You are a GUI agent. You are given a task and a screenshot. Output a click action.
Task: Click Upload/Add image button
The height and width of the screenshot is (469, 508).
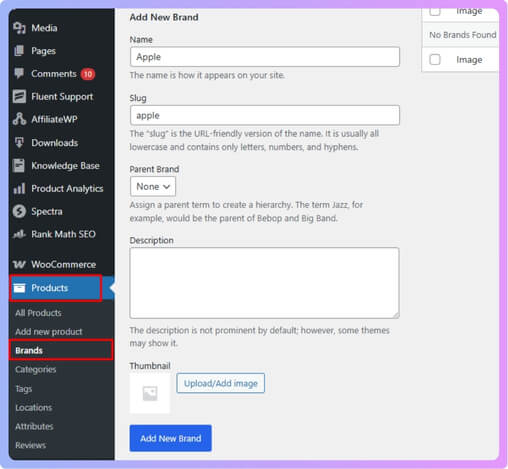coord(221,383)
